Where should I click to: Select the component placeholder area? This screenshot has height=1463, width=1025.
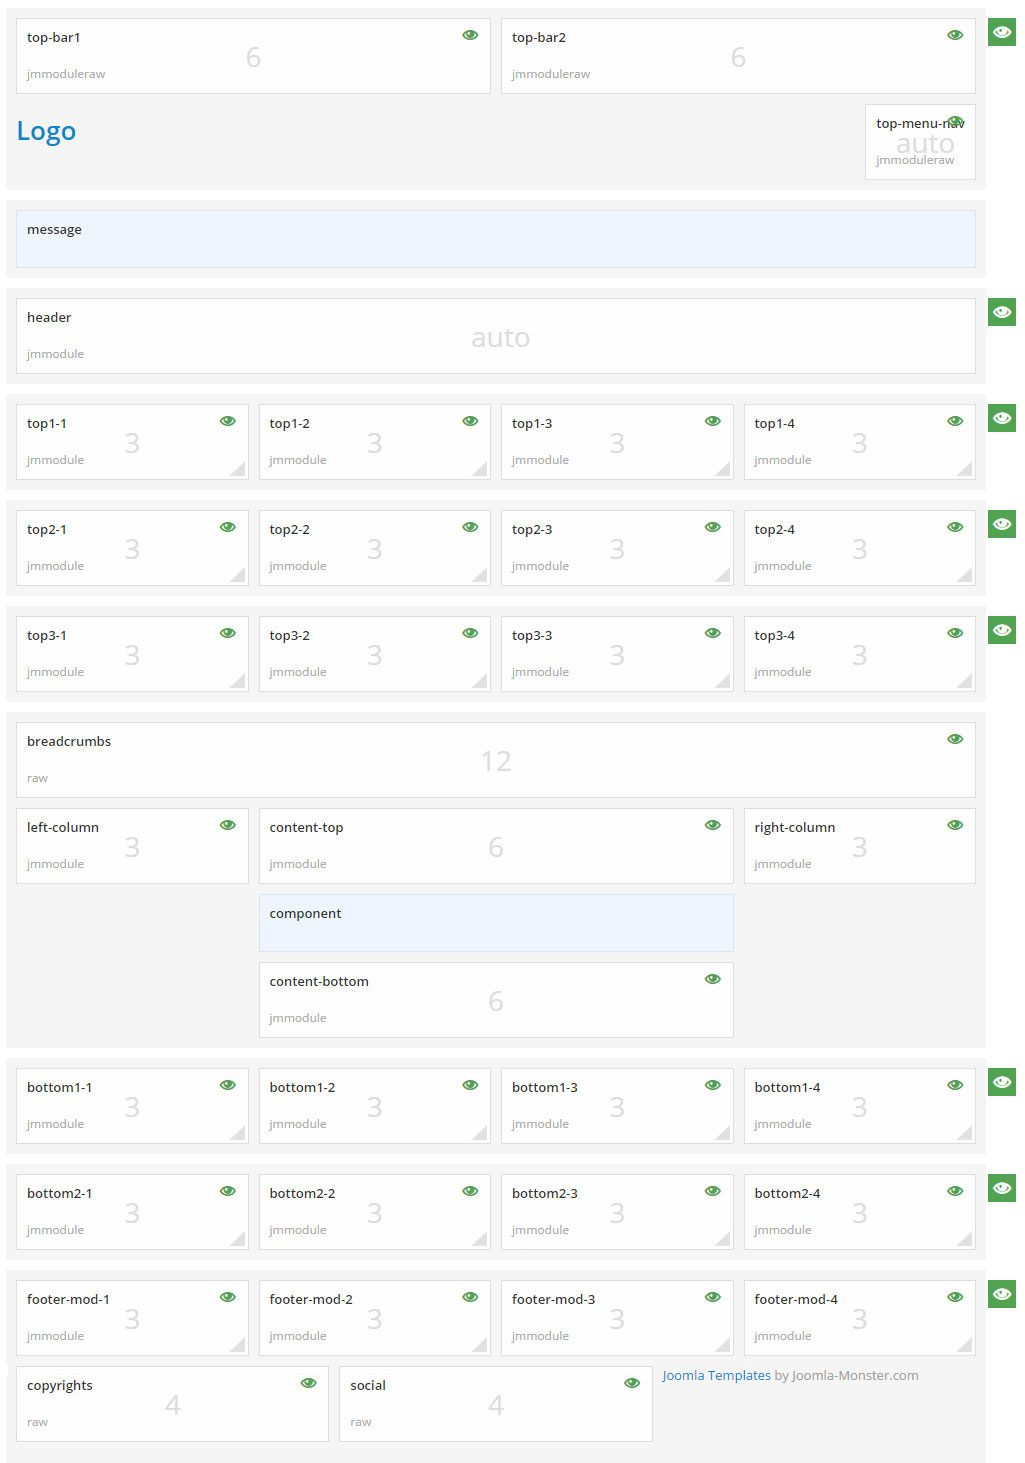point(496,922)
